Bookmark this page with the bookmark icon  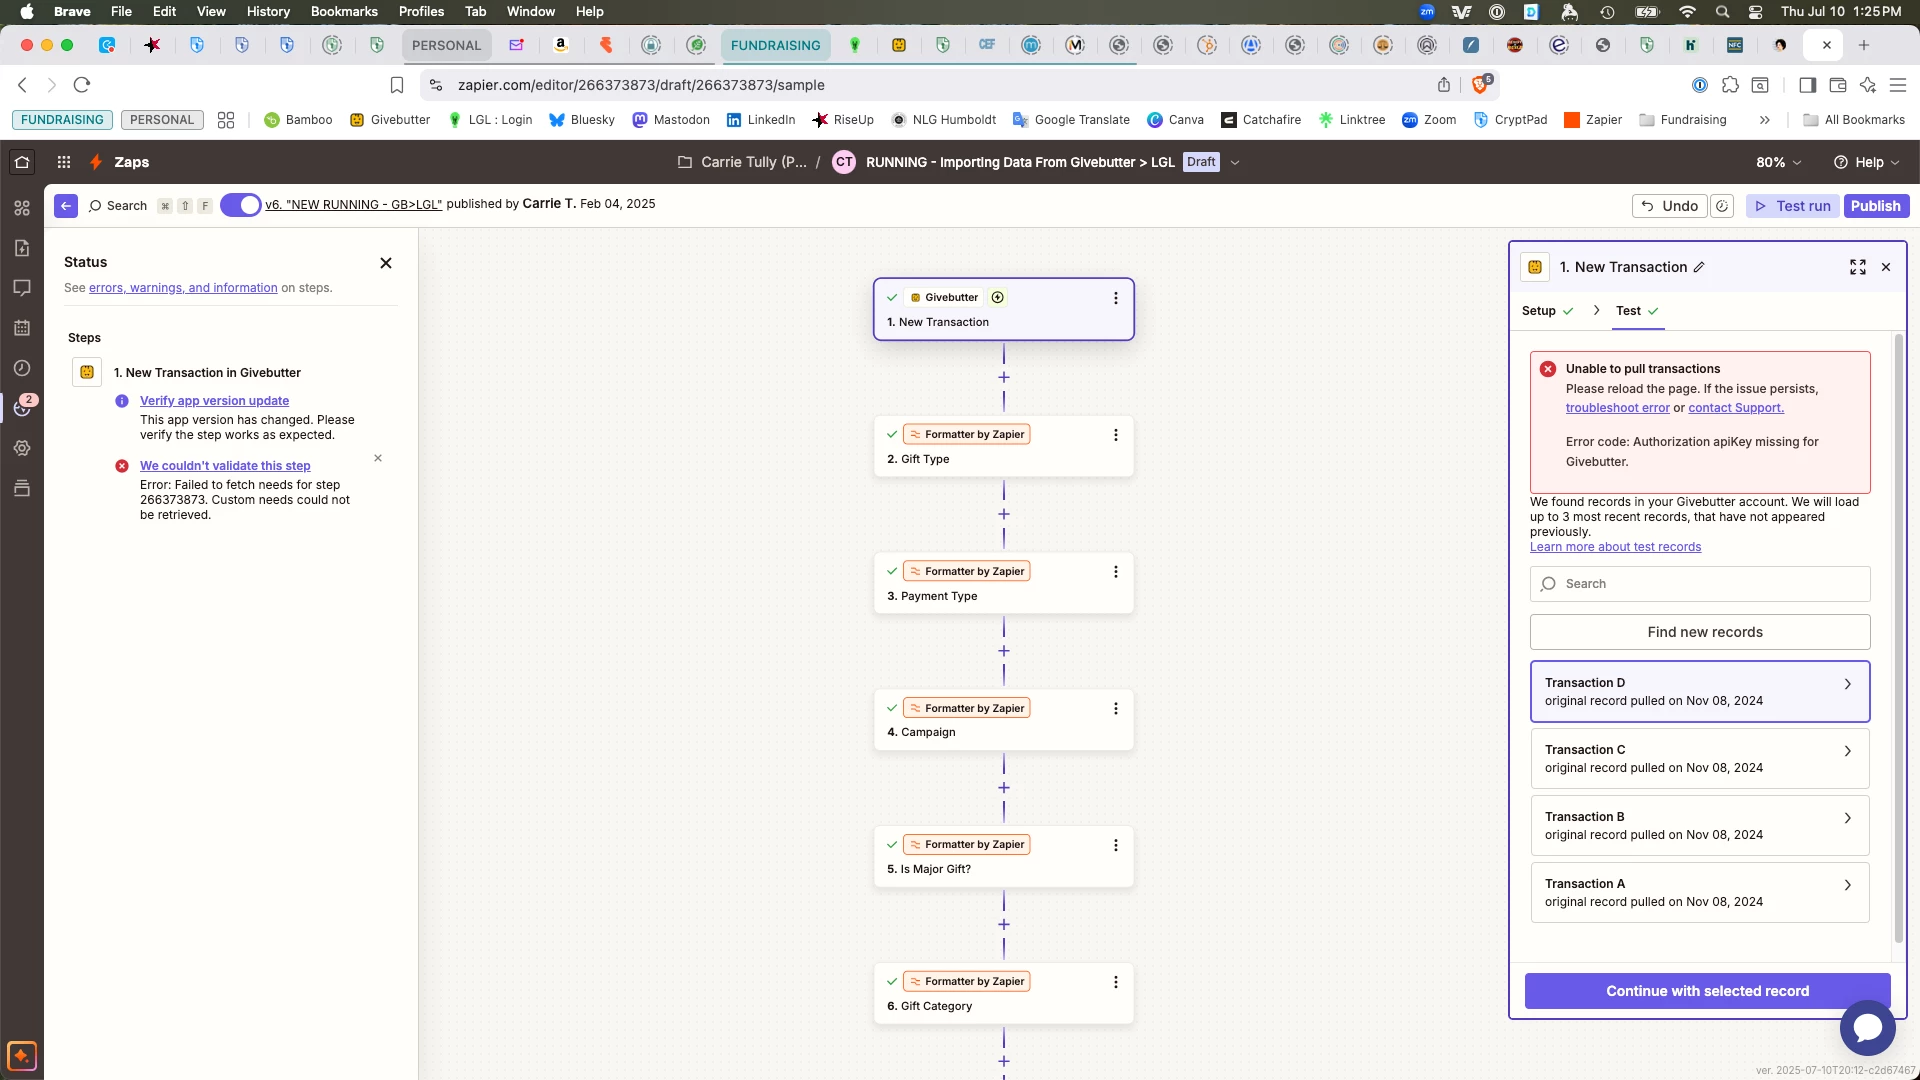397,85
